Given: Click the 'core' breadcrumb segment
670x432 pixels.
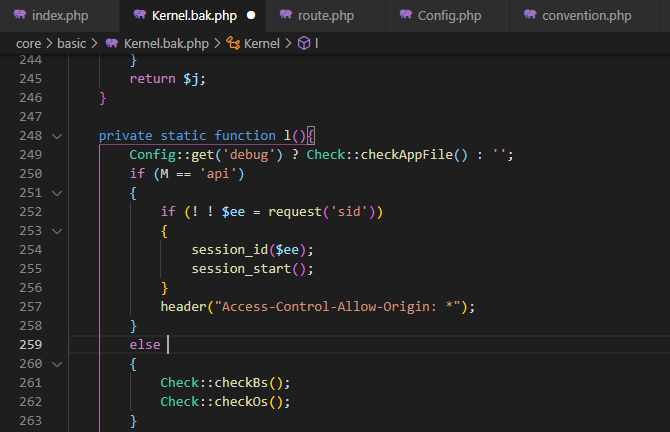Looking at the screenshot, I should click(28, 44).
